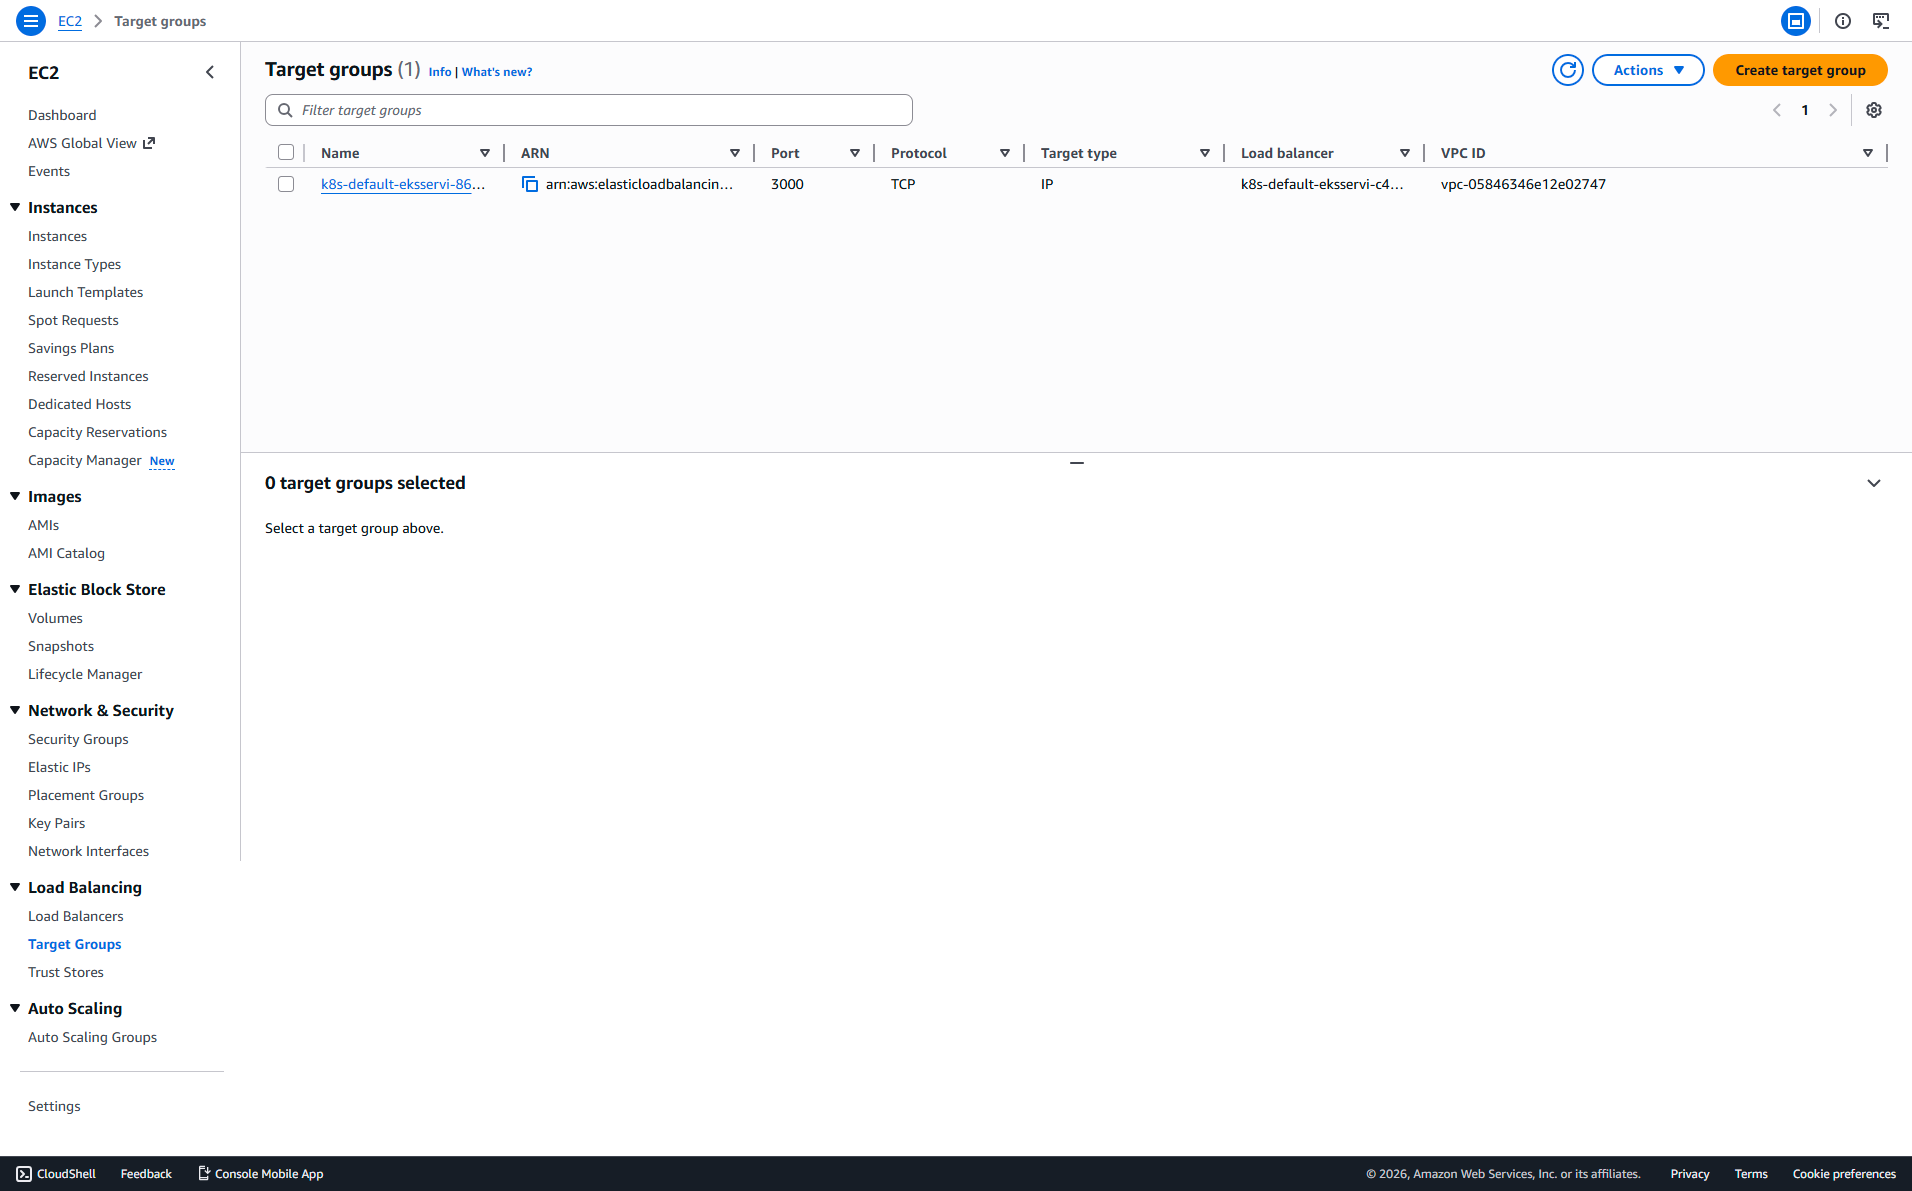Select all target groups checkbox
1912x1191 pixels.
click(286, 152)
